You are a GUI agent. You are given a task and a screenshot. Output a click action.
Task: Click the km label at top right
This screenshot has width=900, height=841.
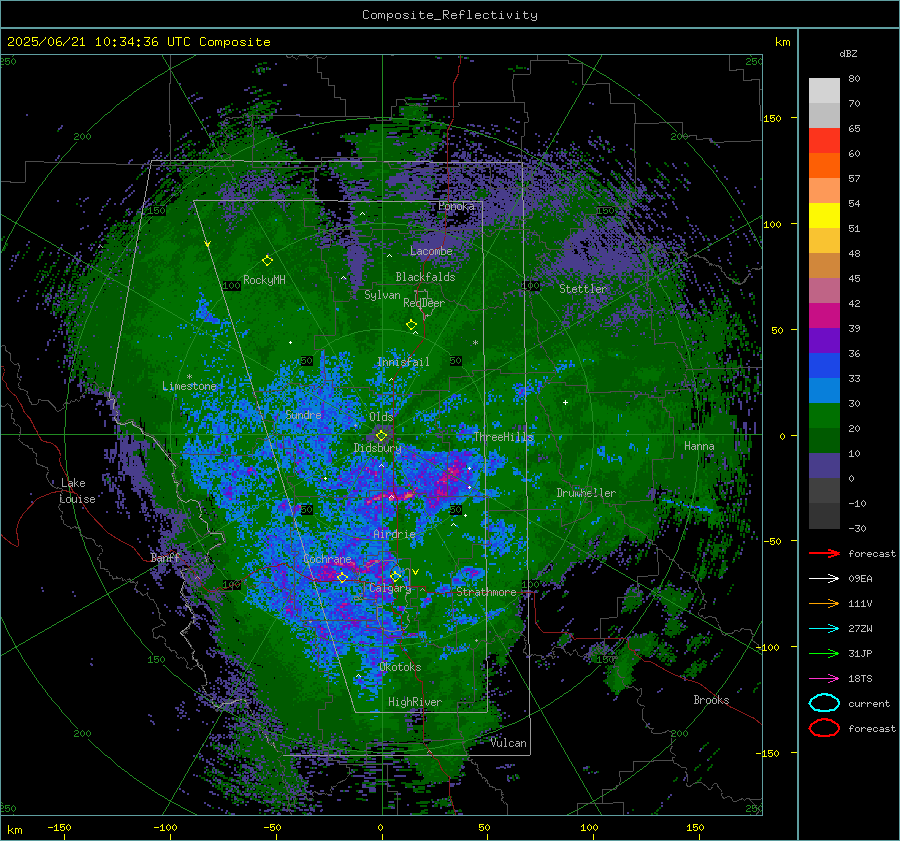tap(782, 42)
